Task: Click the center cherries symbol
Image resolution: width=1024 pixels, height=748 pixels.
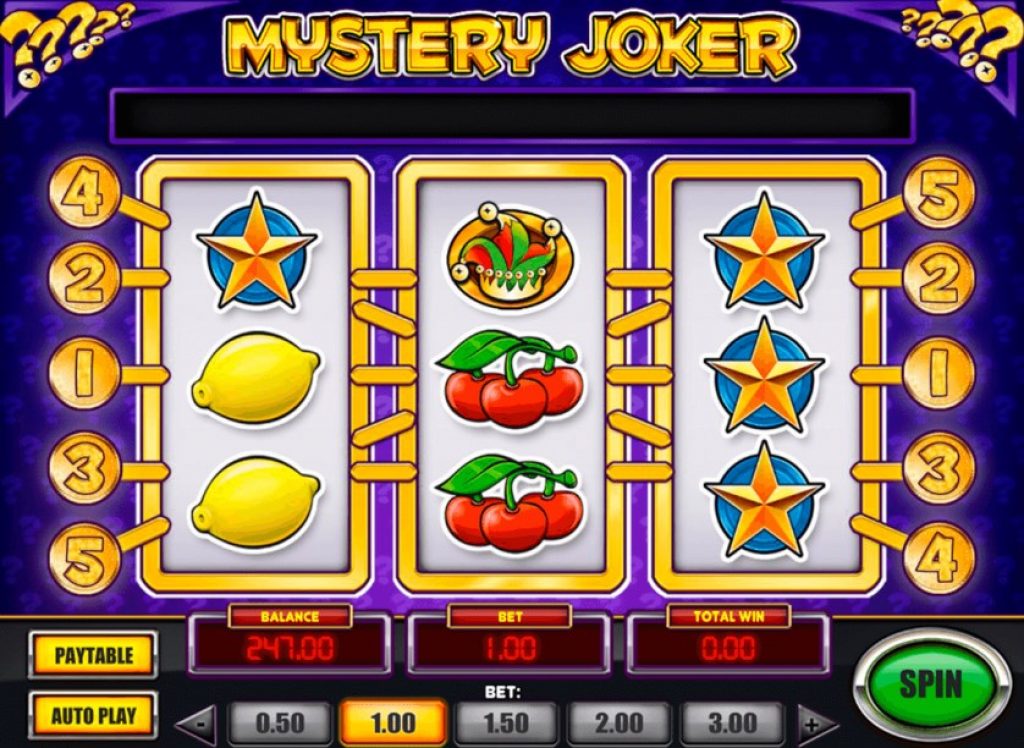Action: point(510,379)
